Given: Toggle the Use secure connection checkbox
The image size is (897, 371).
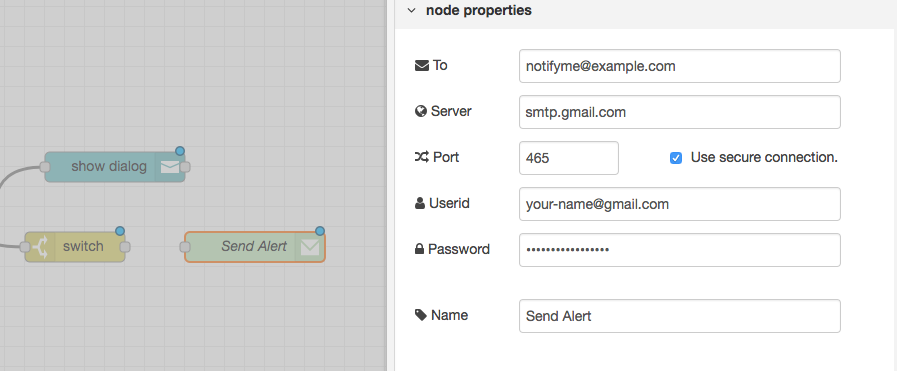Looking at the screenshot, I should [x=676, y=158].
